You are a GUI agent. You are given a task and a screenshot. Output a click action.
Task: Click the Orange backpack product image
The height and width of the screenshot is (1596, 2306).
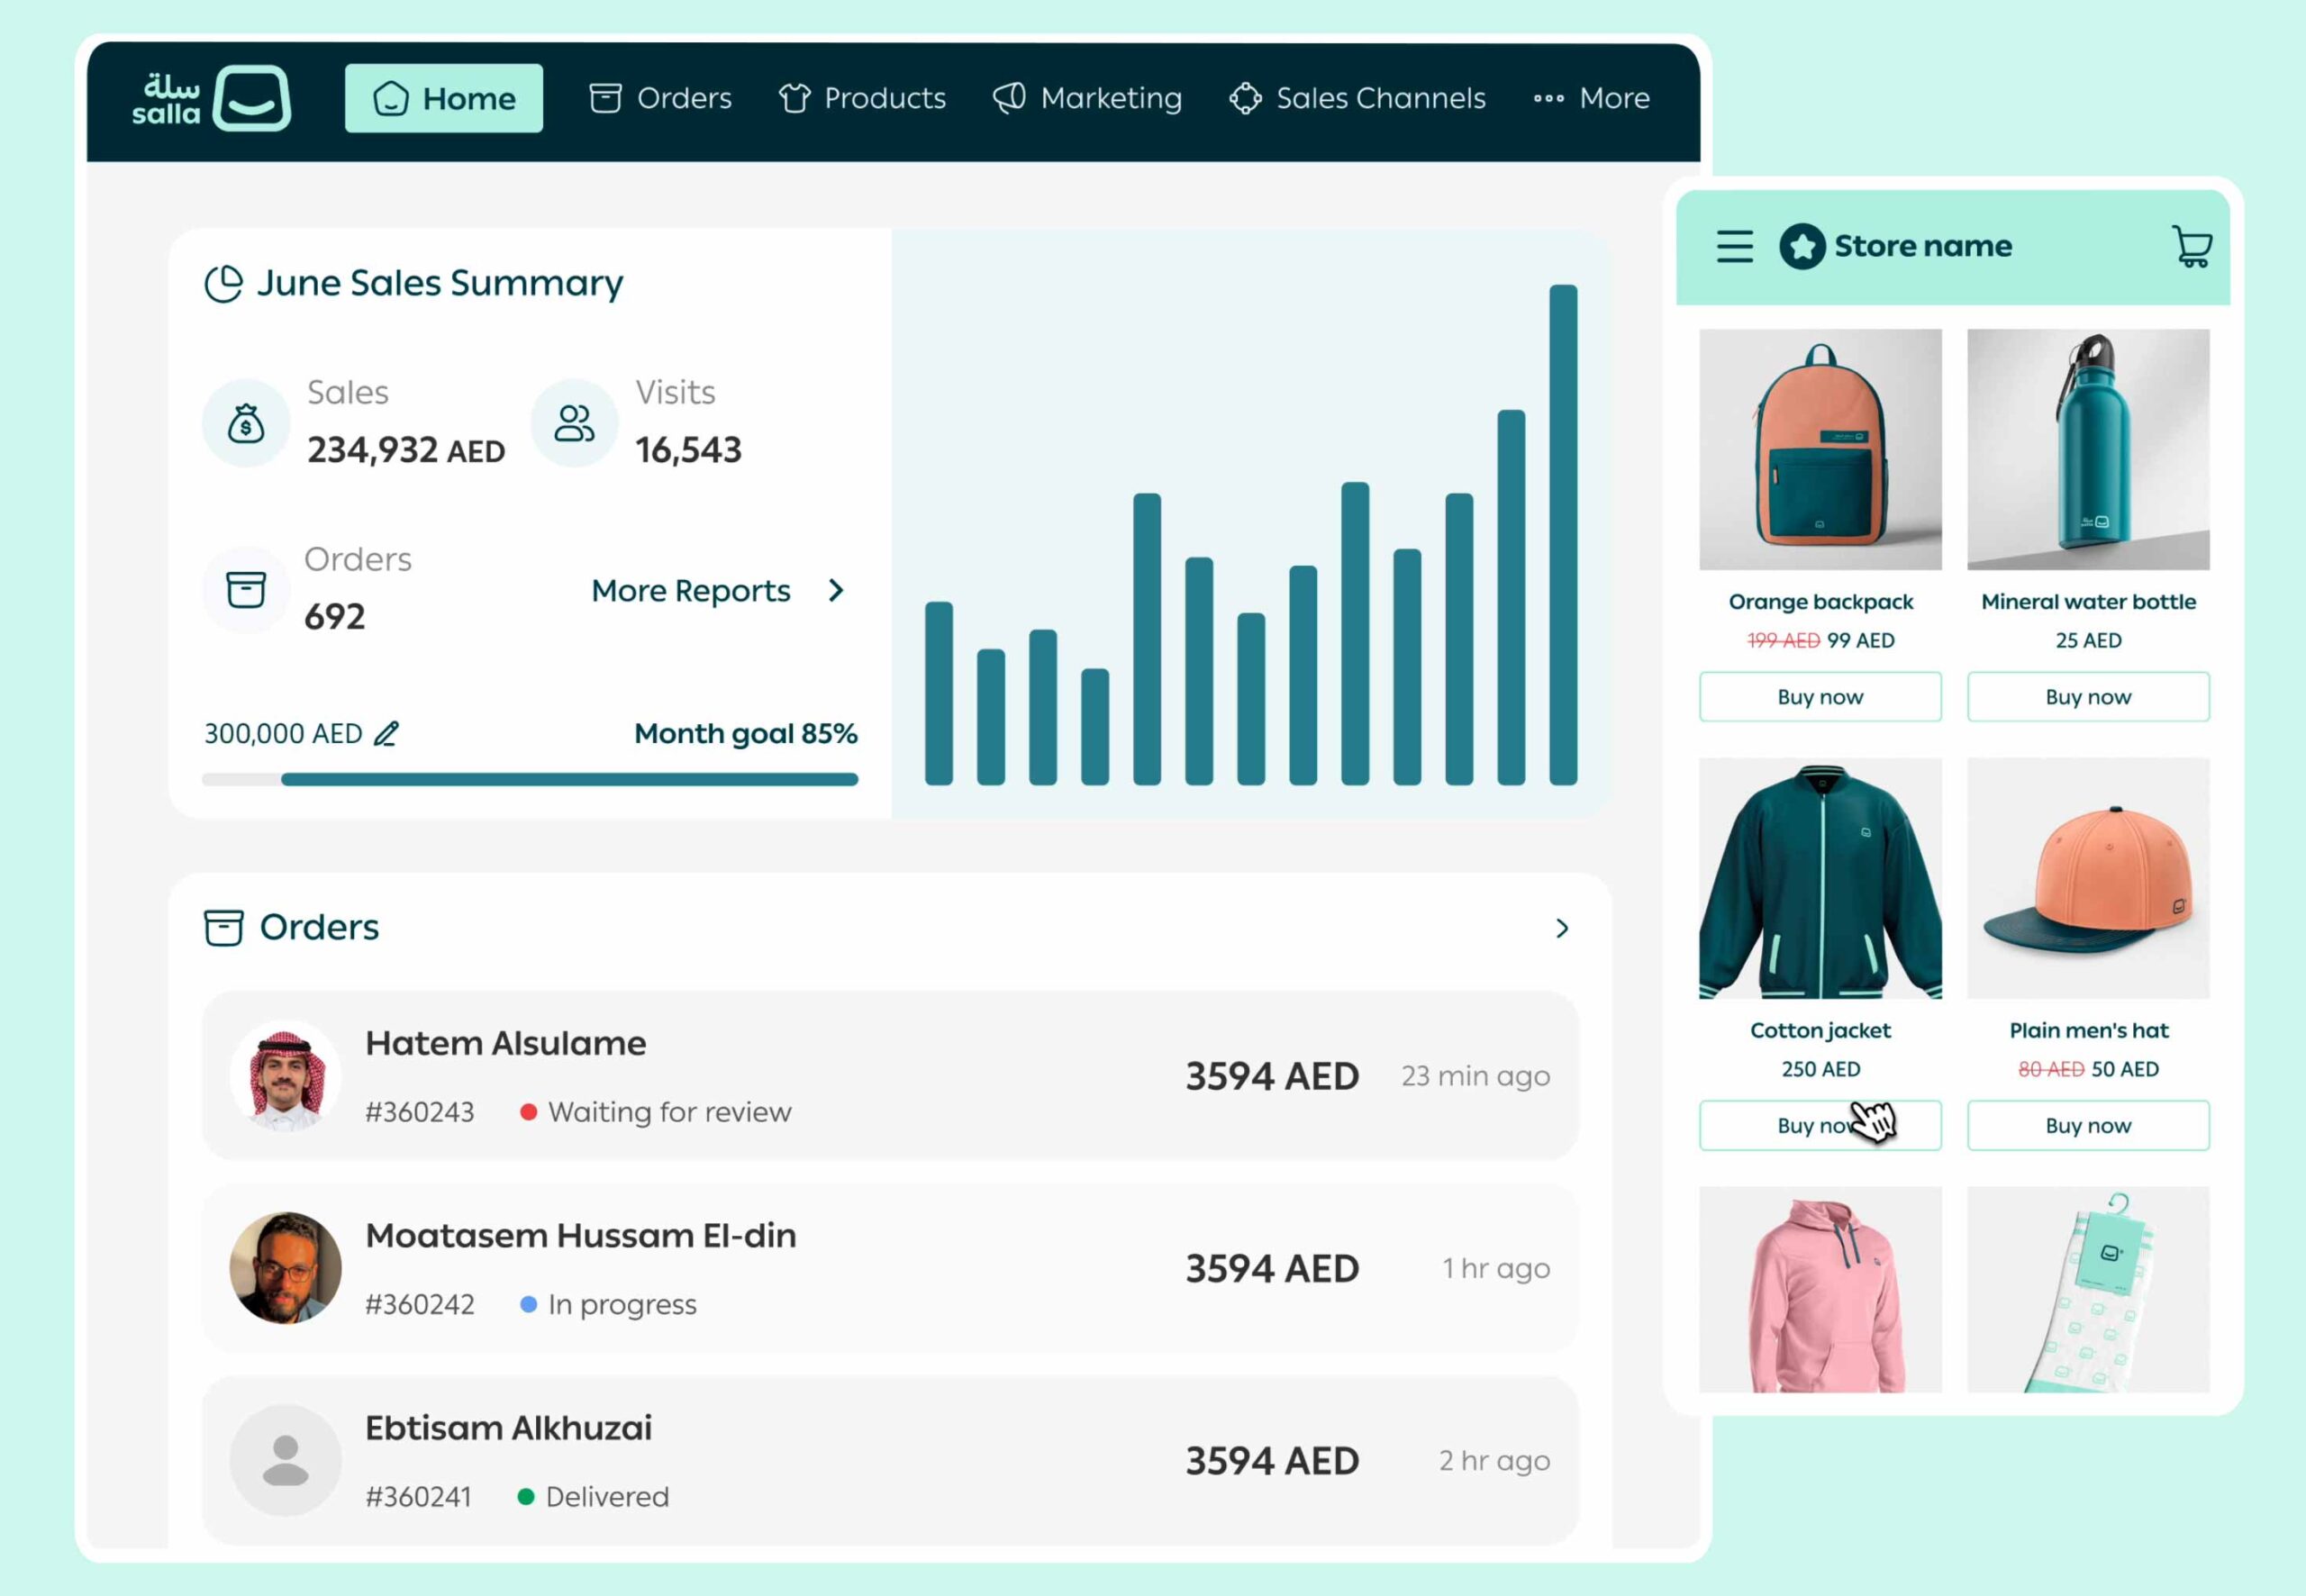click(x=1820, y=450)
